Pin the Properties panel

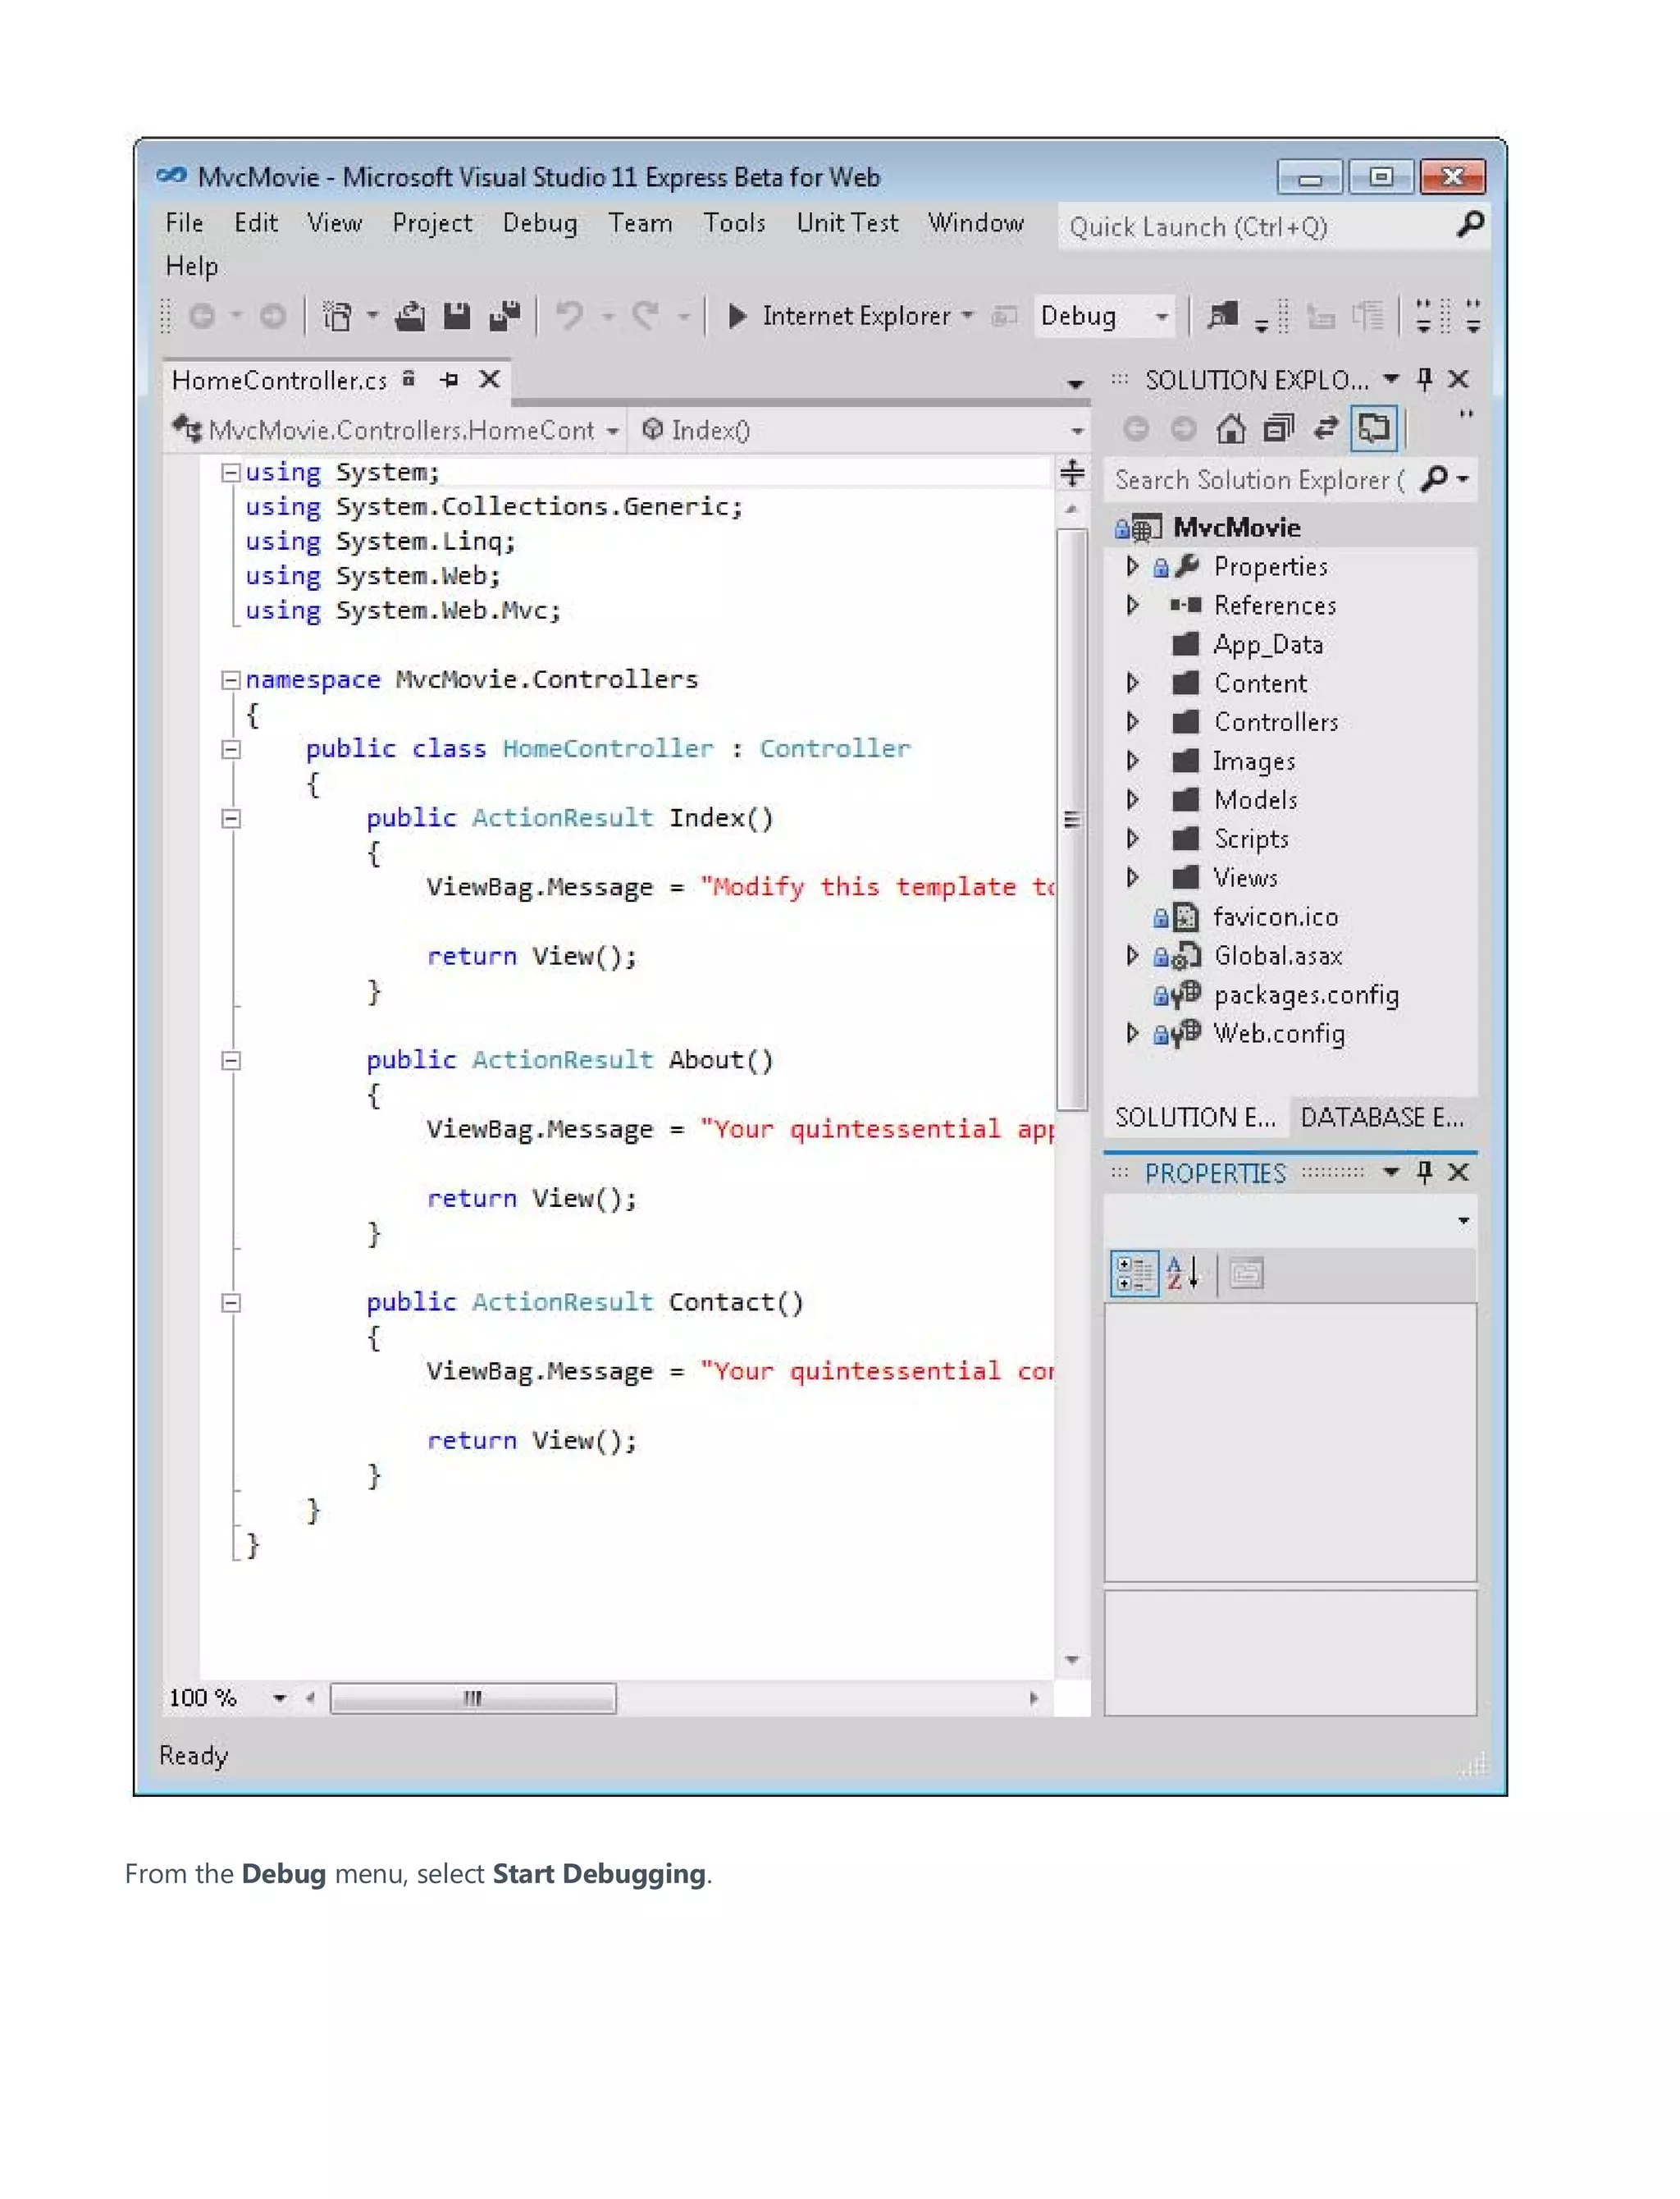click(1425, 1172)
